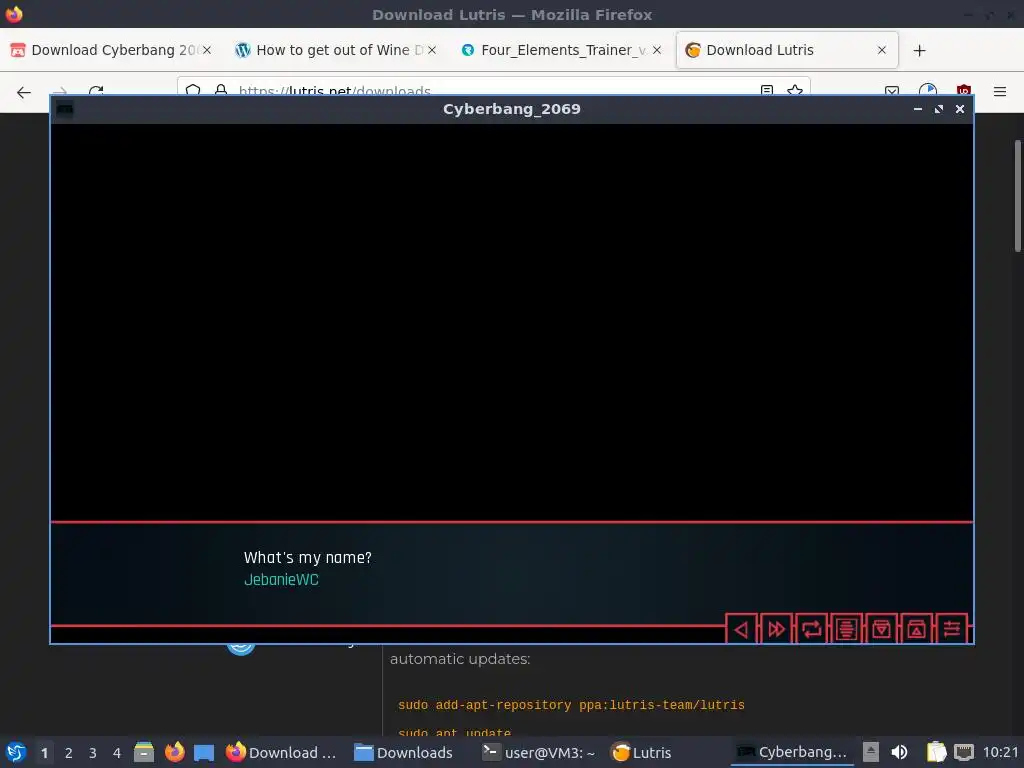
Task: Click the "What's my name?" prompt text
Action: (308, 558)
